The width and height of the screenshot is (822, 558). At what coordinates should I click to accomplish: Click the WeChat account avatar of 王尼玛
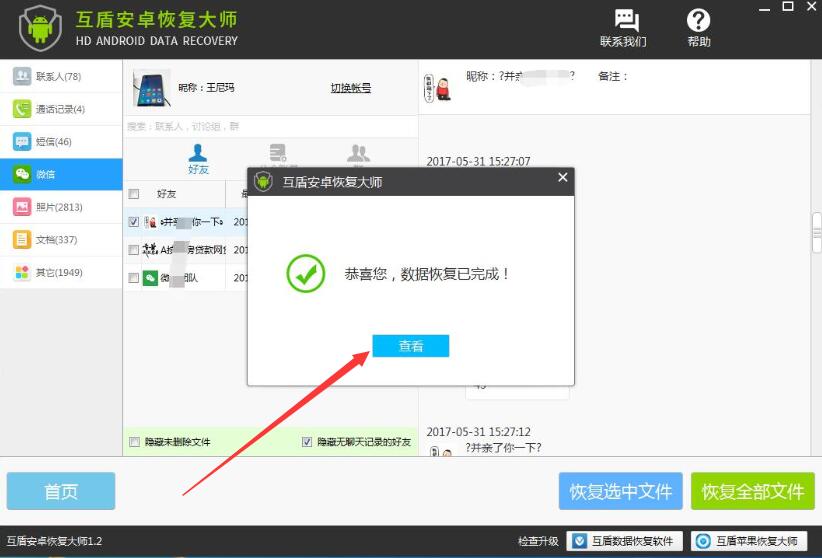pos(151,88)
